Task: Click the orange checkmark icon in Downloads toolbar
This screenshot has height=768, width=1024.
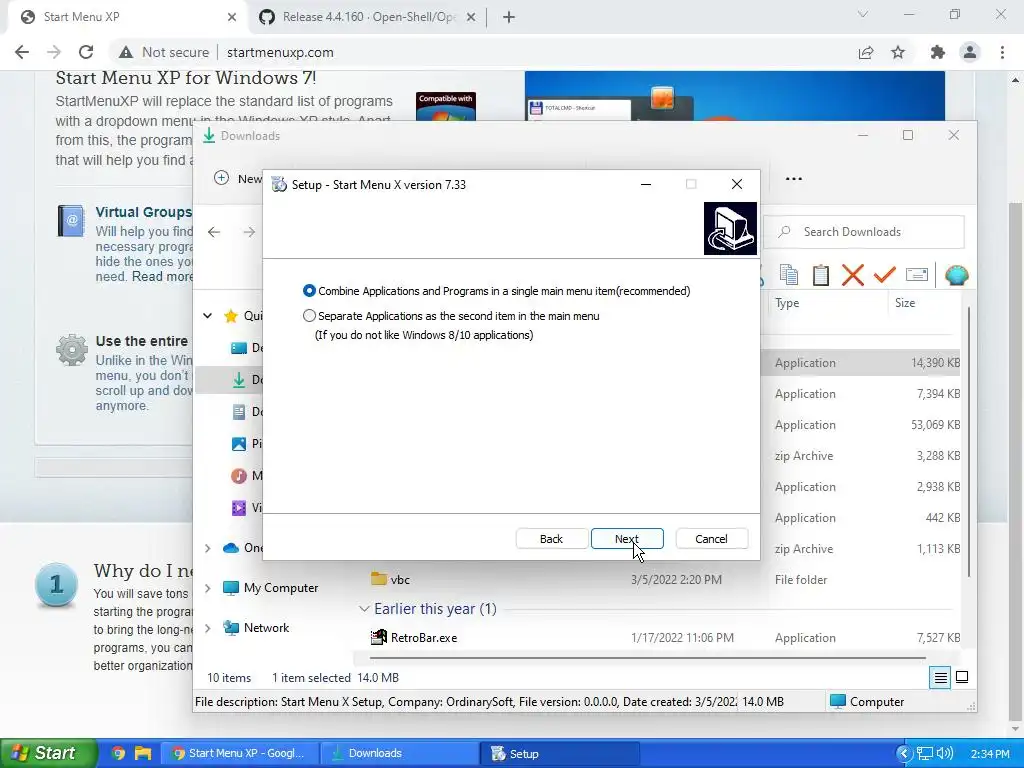Action: [x=884, y=275]
